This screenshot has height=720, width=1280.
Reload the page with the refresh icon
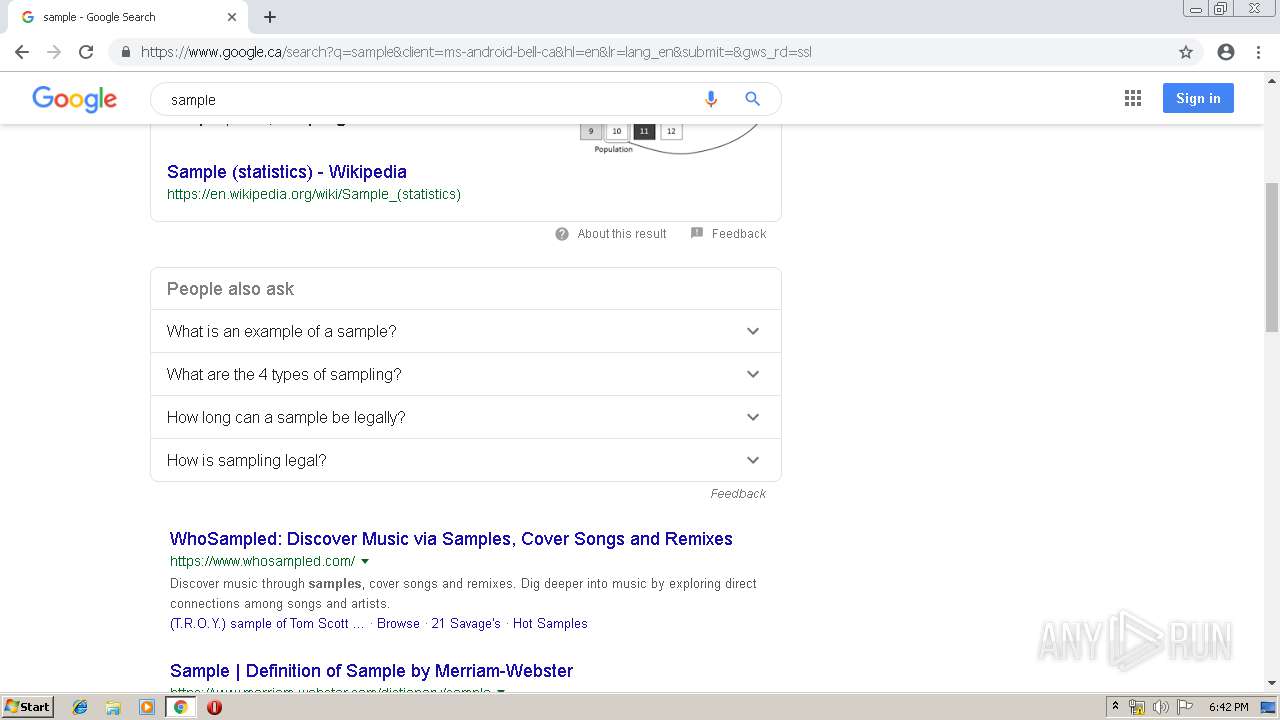pyautogui.click(x=86, y=52)
